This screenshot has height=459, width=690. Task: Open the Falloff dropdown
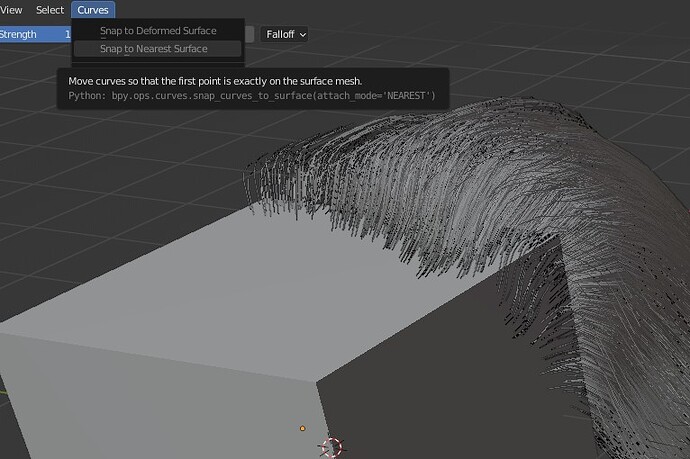click(x=285, y=34)
